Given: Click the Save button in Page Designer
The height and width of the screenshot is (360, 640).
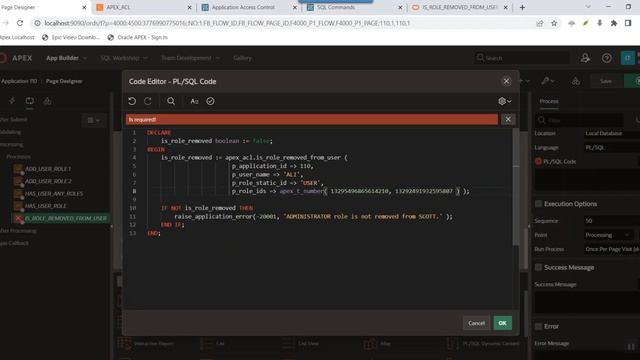Looking at the screenshot, I should tap(606, 81).
